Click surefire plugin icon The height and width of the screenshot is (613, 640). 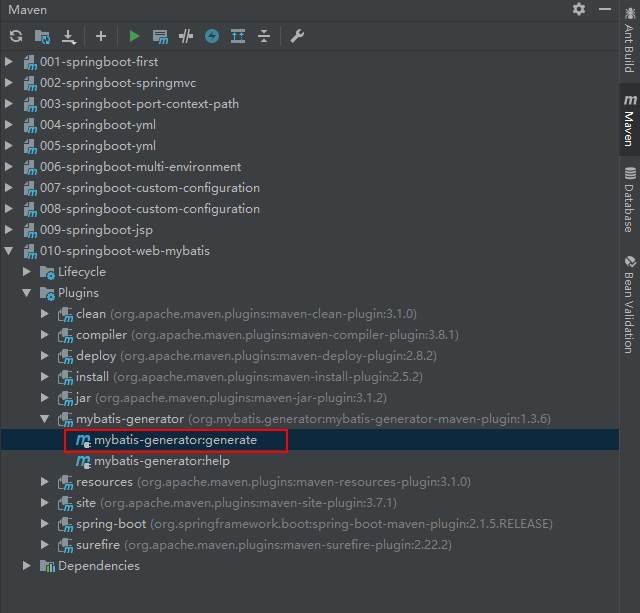(65, 545)
